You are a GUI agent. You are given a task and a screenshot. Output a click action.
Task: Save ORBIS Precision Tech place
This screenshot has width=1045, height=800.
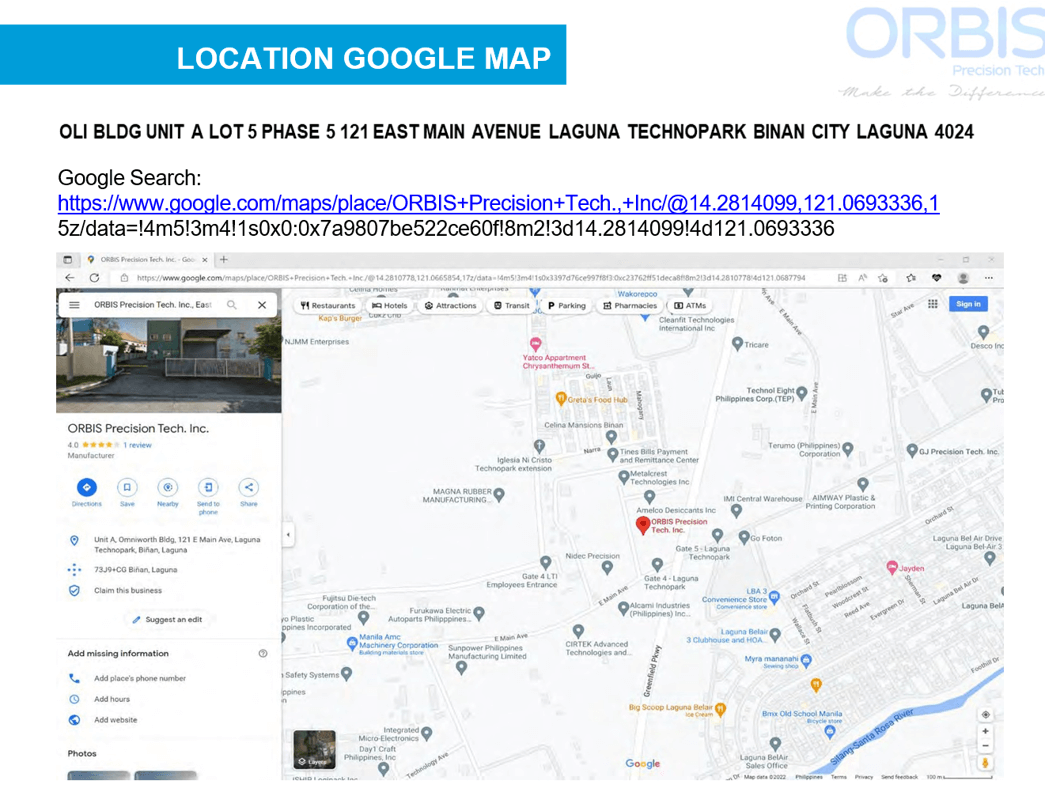pyautogui.click(x=127, y=487)
